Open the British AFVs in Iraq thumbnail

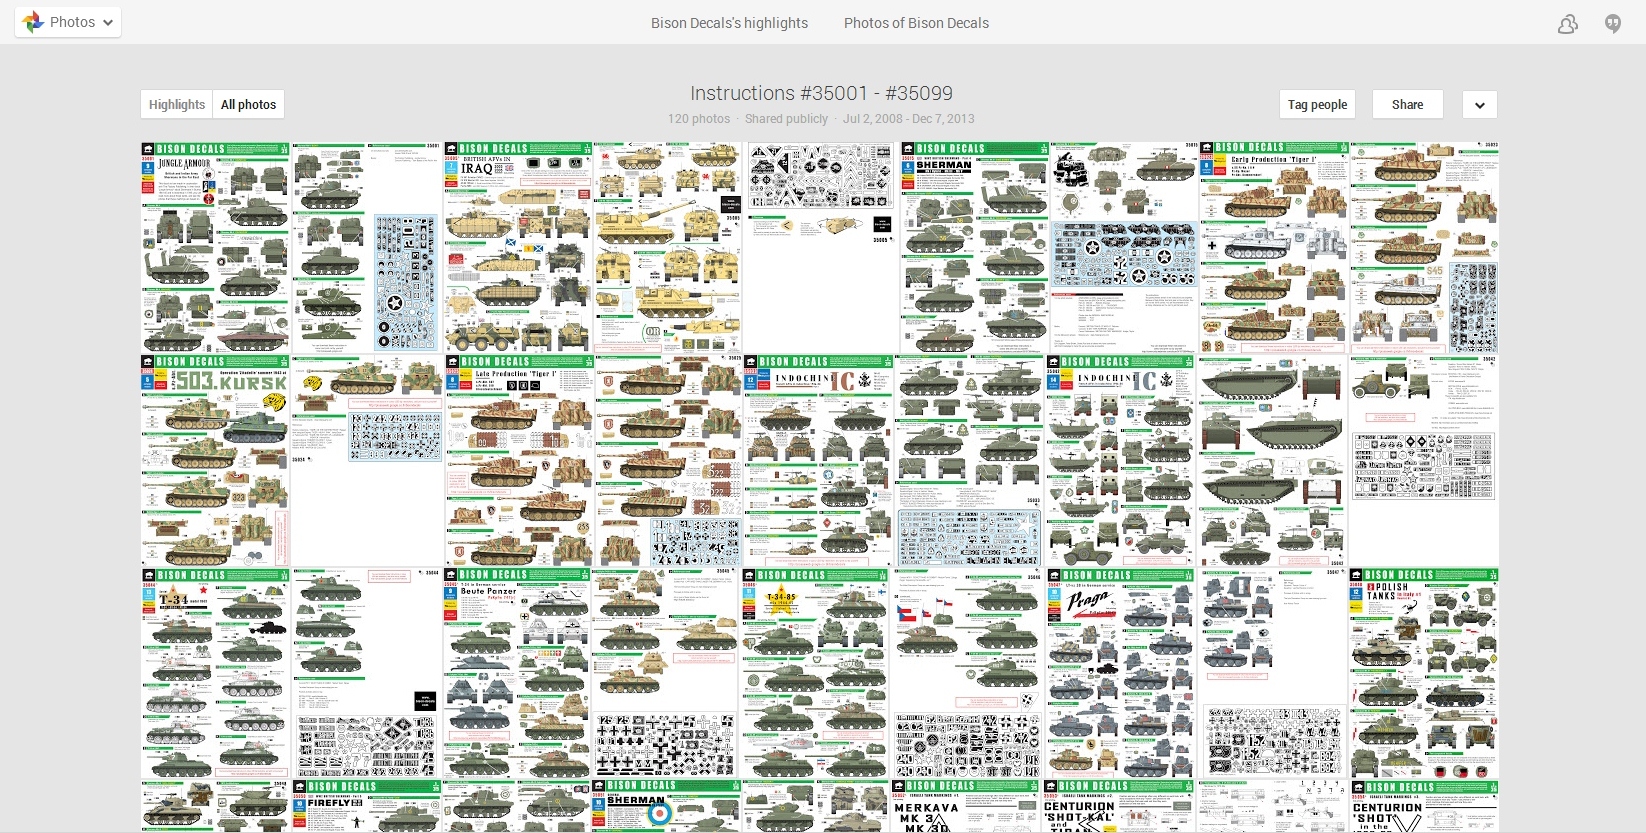click(518, 247)
